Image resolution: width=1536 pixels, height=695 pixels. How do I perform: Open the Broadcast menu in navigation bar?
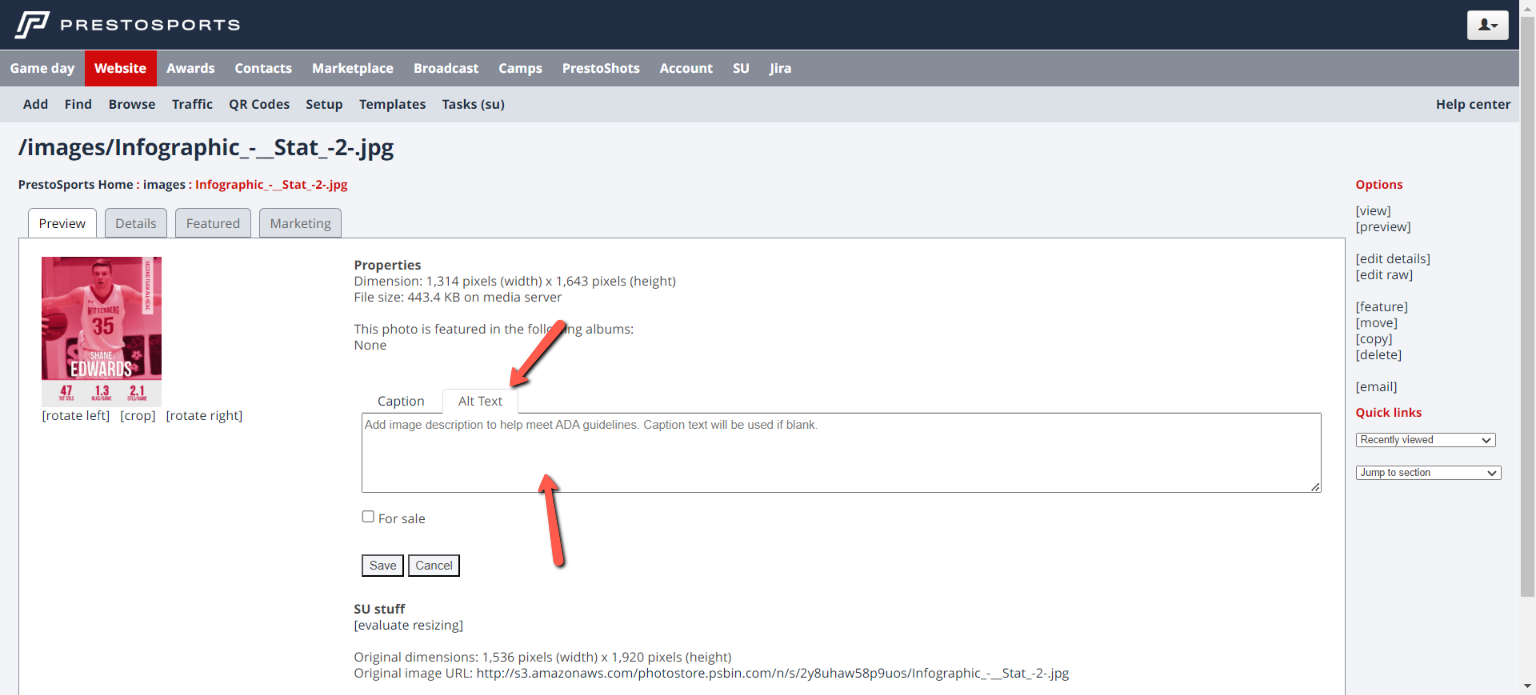point(446,68)
